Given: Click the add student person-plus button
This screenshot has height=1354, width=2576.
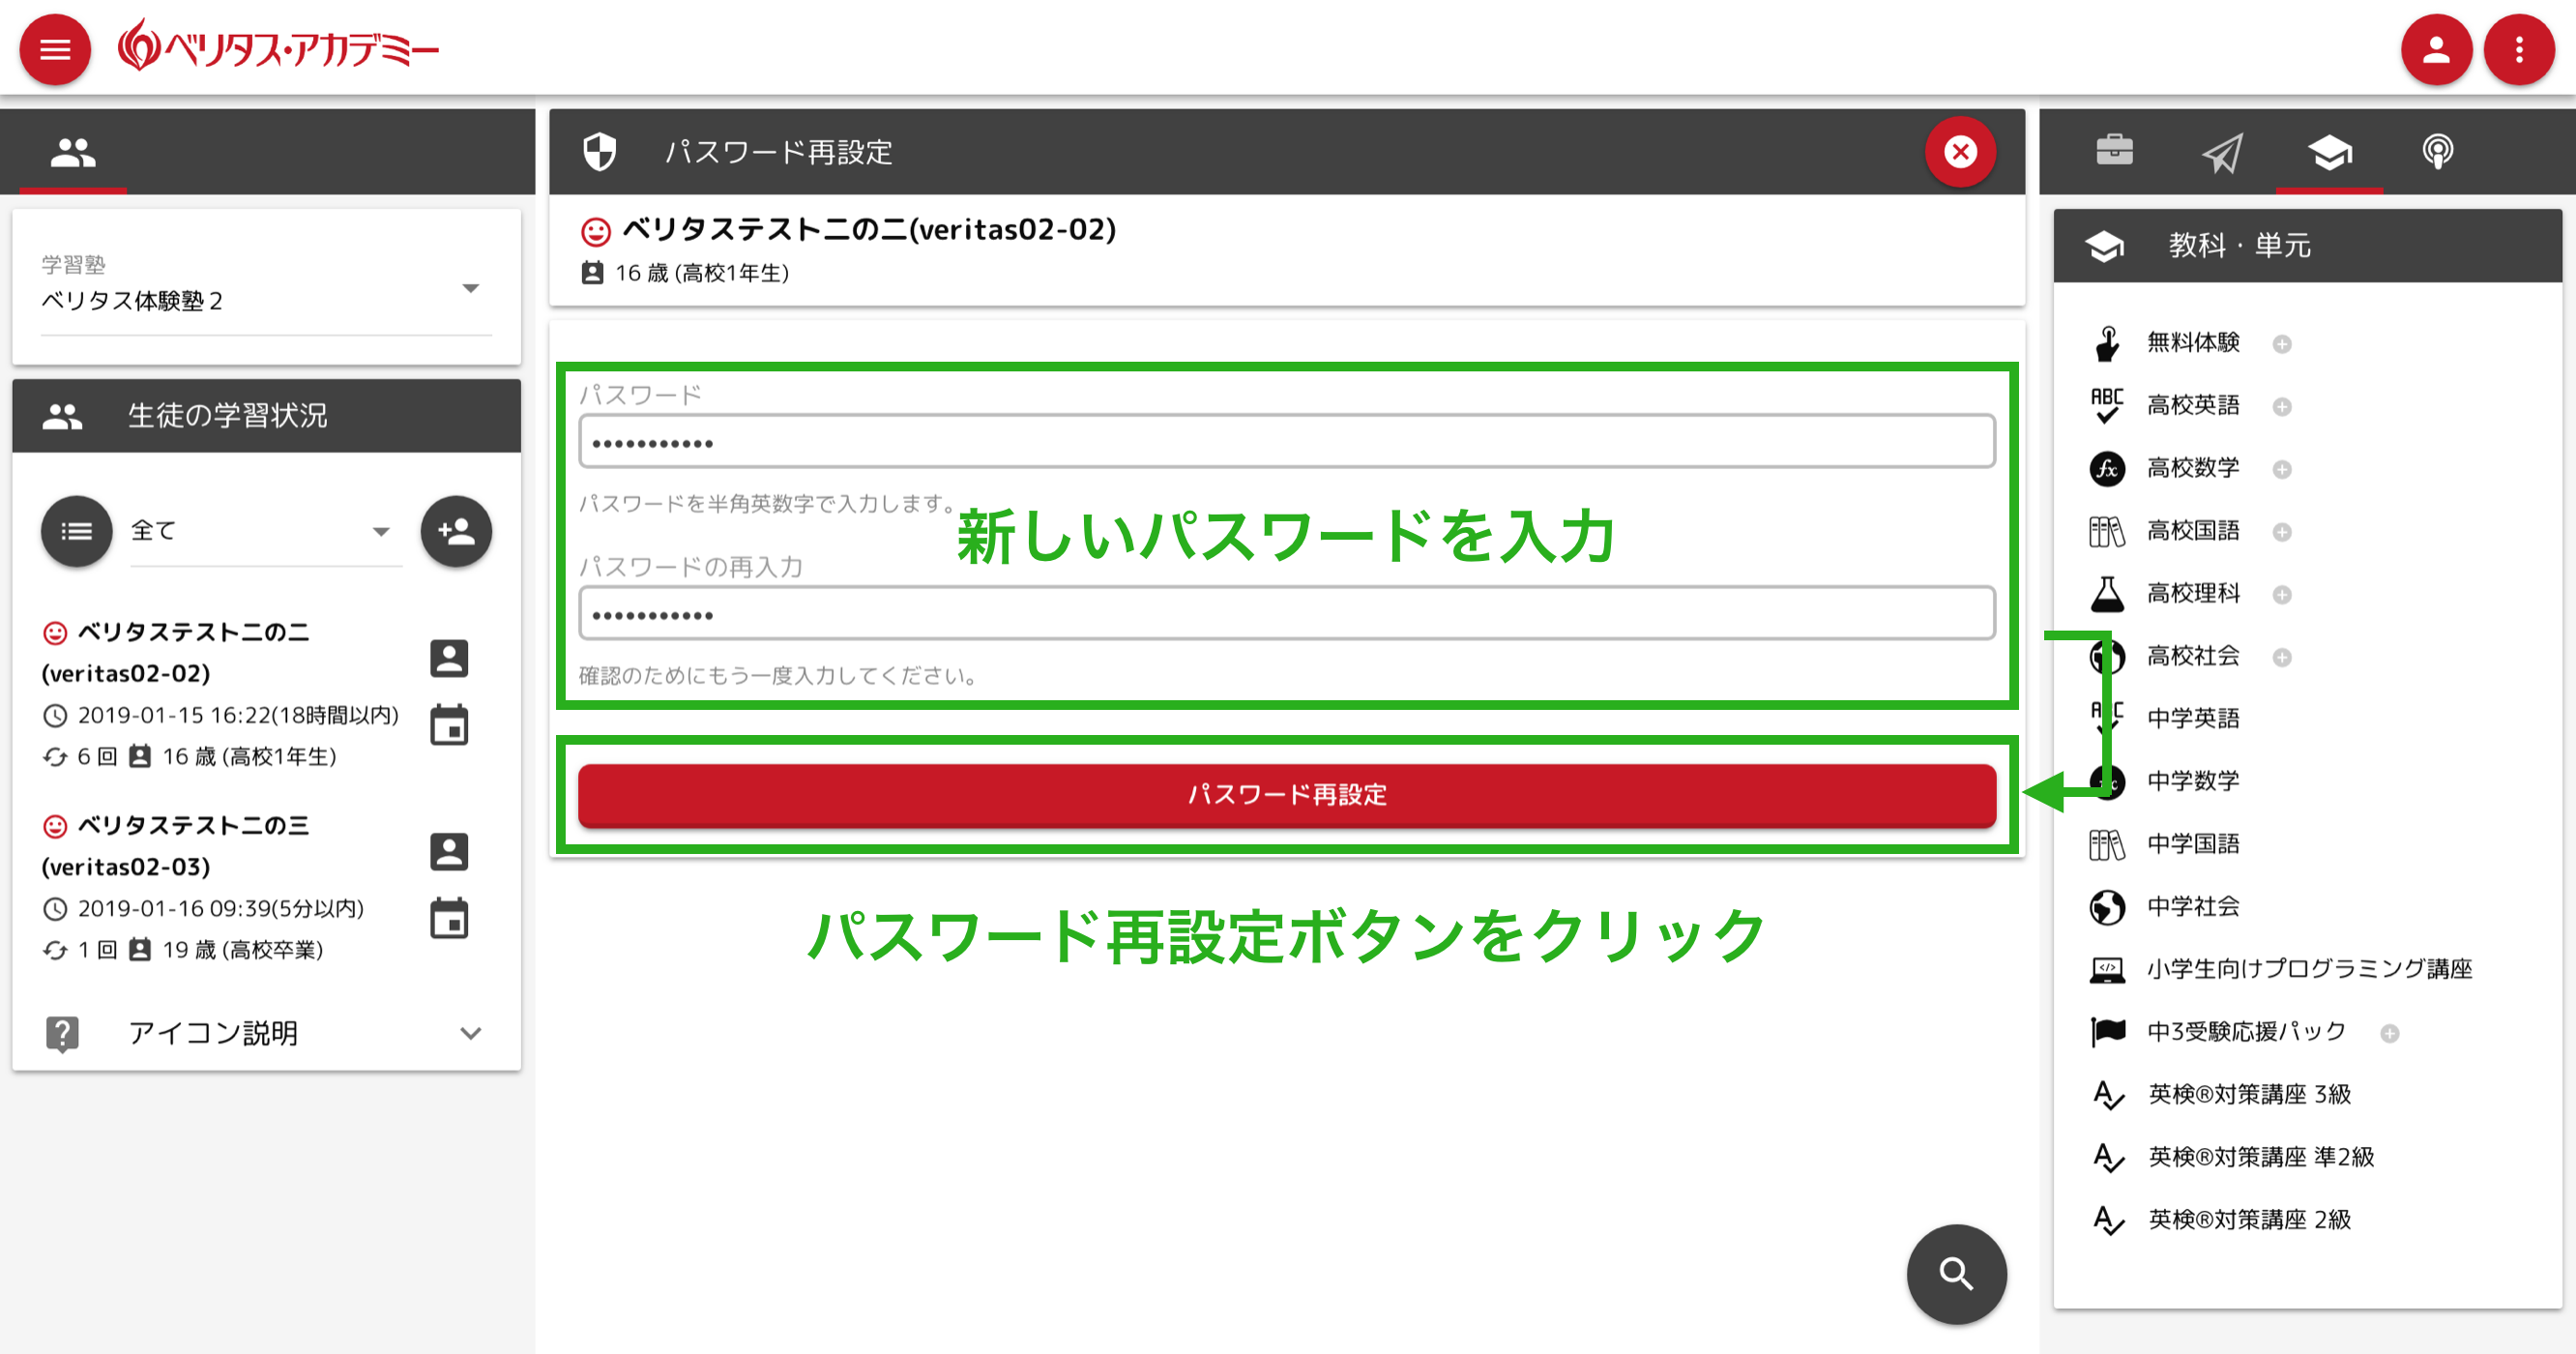Looking at the screenshot, I should pos(456,531).
